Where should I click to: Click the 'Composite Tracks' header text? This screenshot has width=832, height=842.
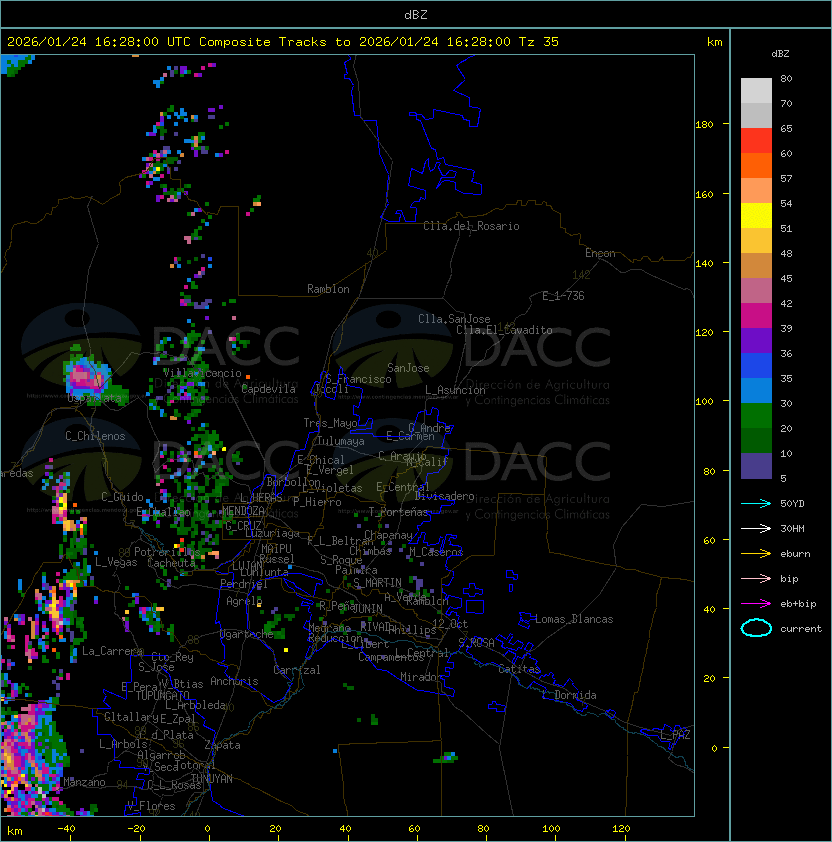click(263, 41)
